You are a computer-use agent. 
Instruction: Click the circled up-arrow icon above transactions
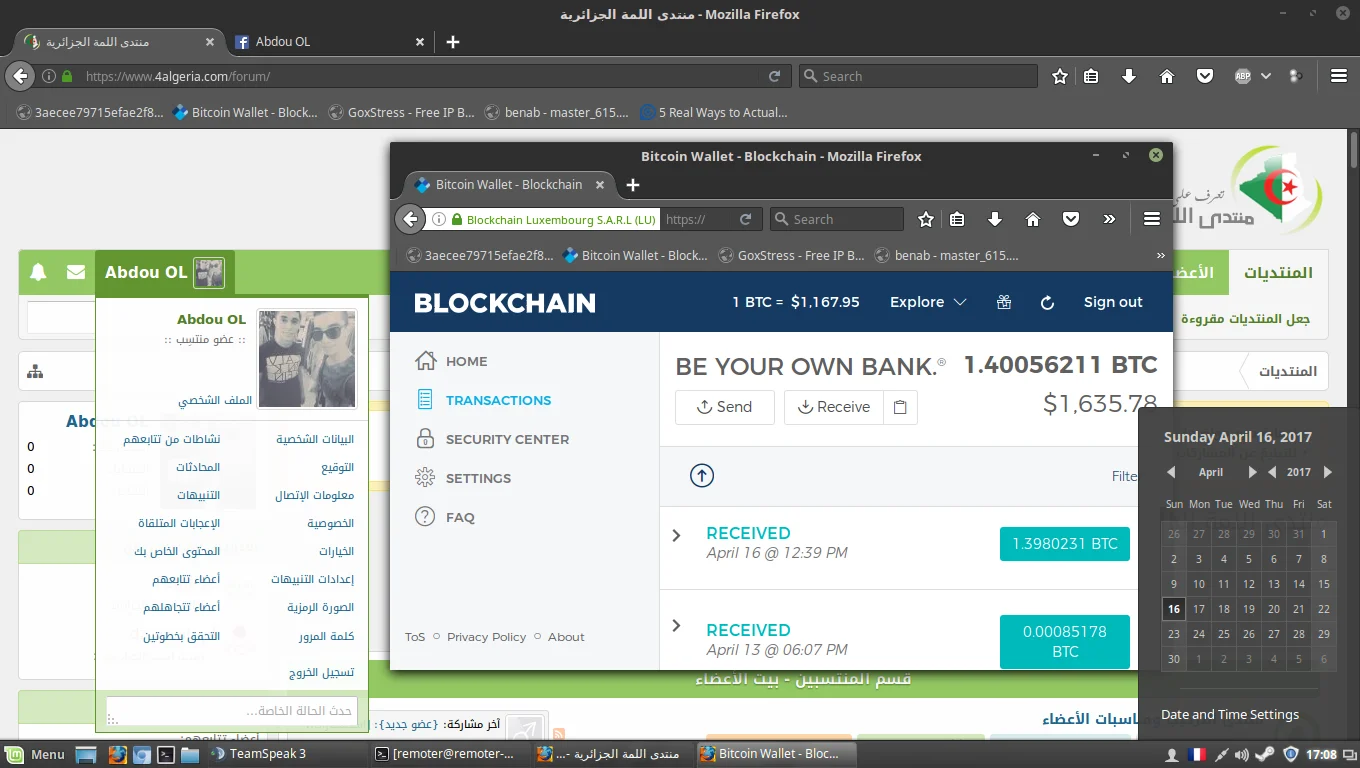click(702, 476)
